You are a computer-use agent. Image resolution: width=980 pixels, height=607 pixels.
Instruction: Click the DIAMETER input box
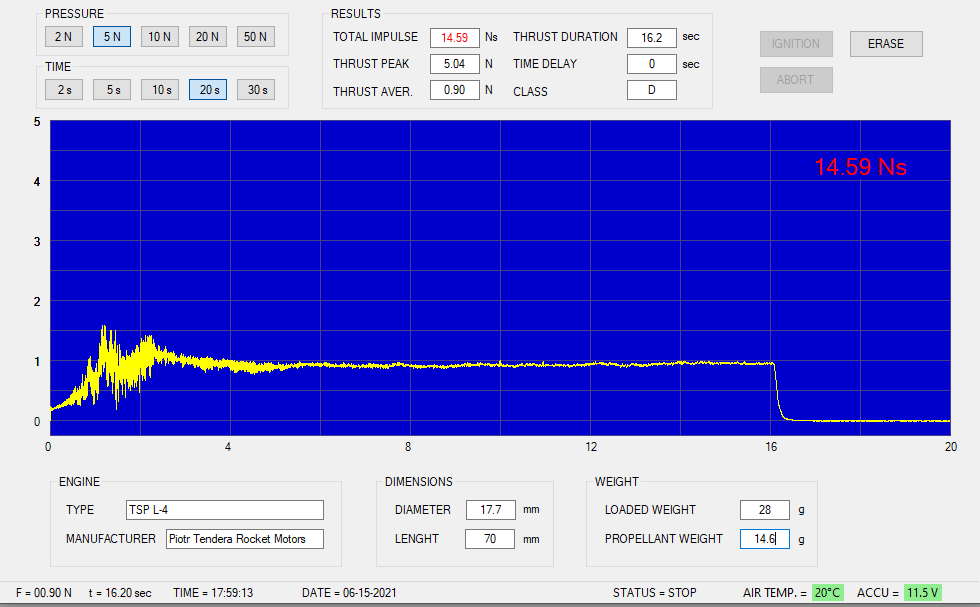[490, 510]
